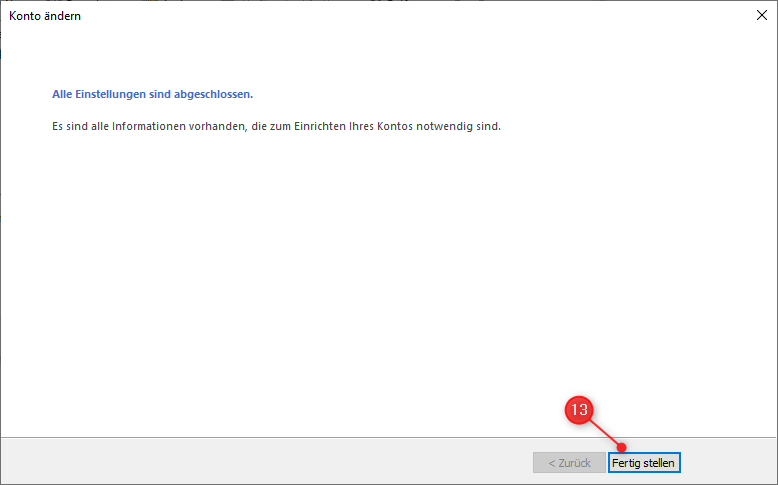
Task: Close the Konto ändern dialog
Action: click(761, 15)
